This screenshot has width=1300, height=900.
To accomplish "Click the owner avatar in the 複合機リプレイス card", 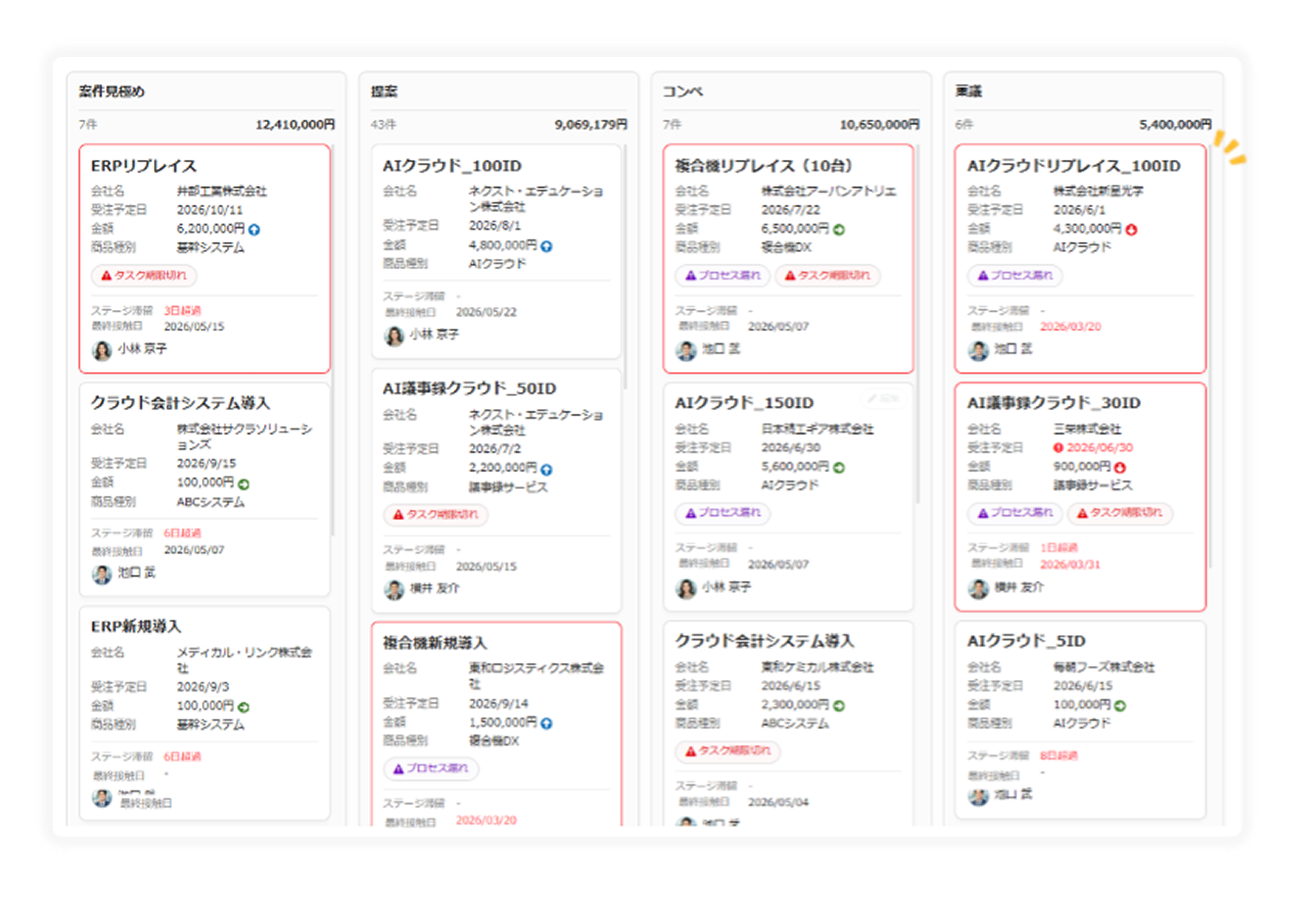I will [686, 350].
